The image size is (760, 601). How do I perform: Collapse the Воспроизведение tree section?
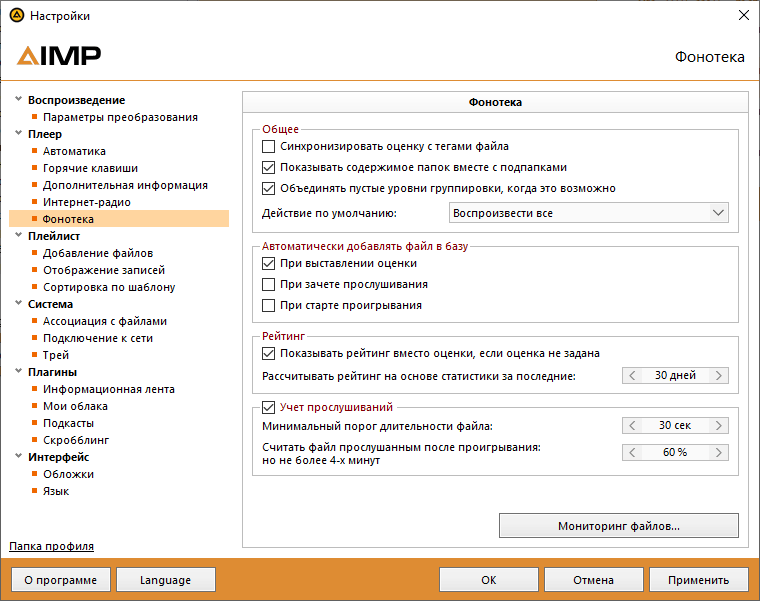tap(18, 100)
